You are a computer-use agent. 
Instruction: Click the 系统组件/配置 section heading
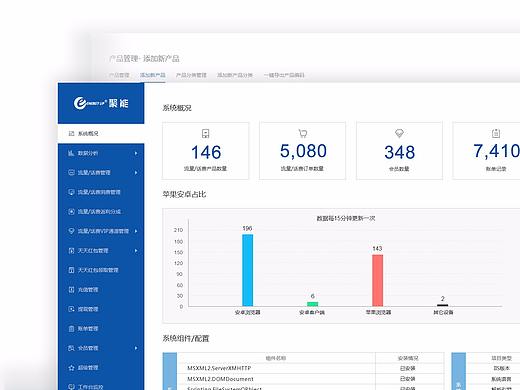(x=186, y=339)
